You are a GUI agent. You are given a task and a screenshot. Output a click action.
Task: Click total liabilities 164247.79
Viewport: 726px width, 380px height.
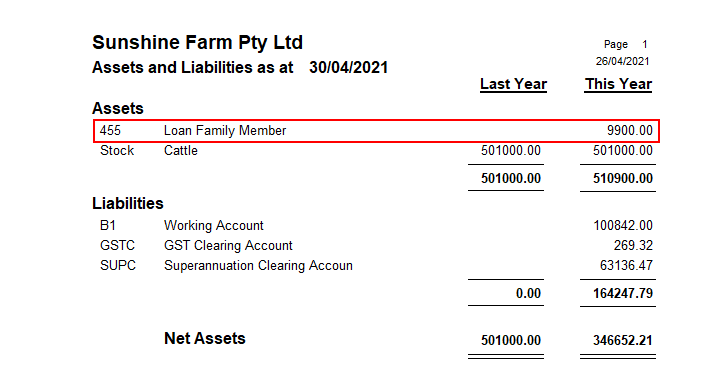(x=623, y=293)
